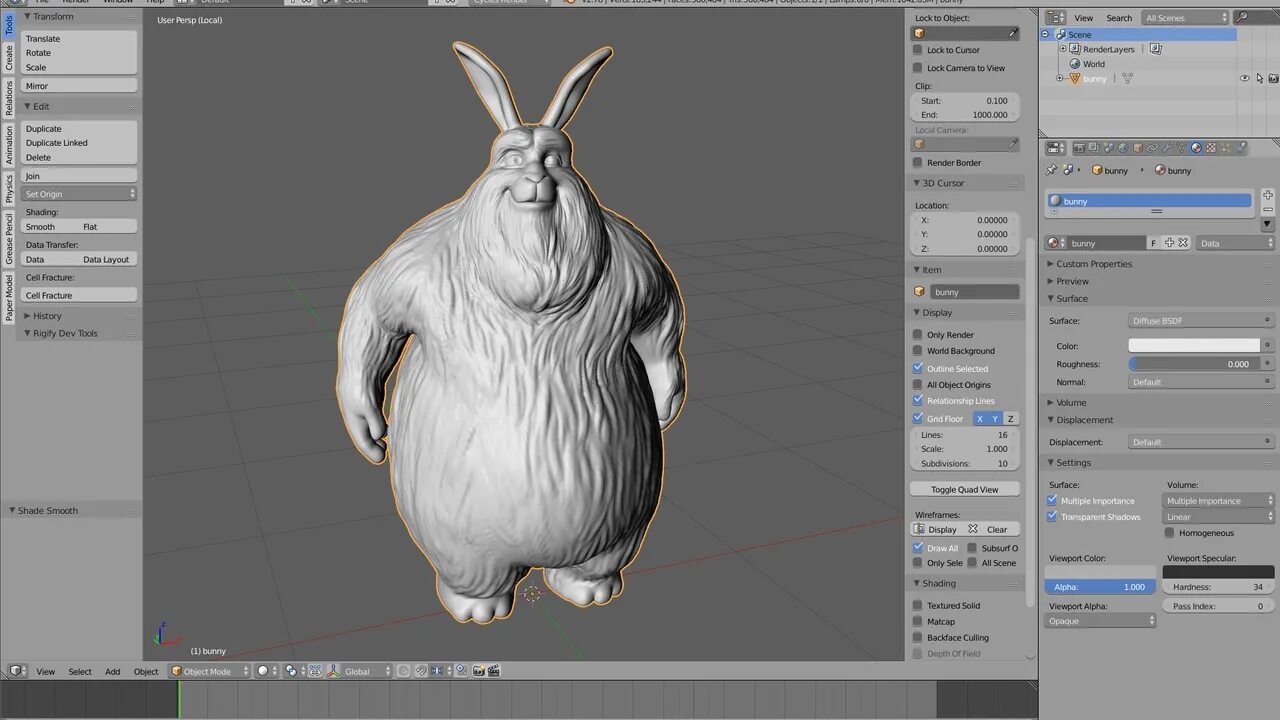Enable the Matcap shading checkbox

[x=918, y=622]
